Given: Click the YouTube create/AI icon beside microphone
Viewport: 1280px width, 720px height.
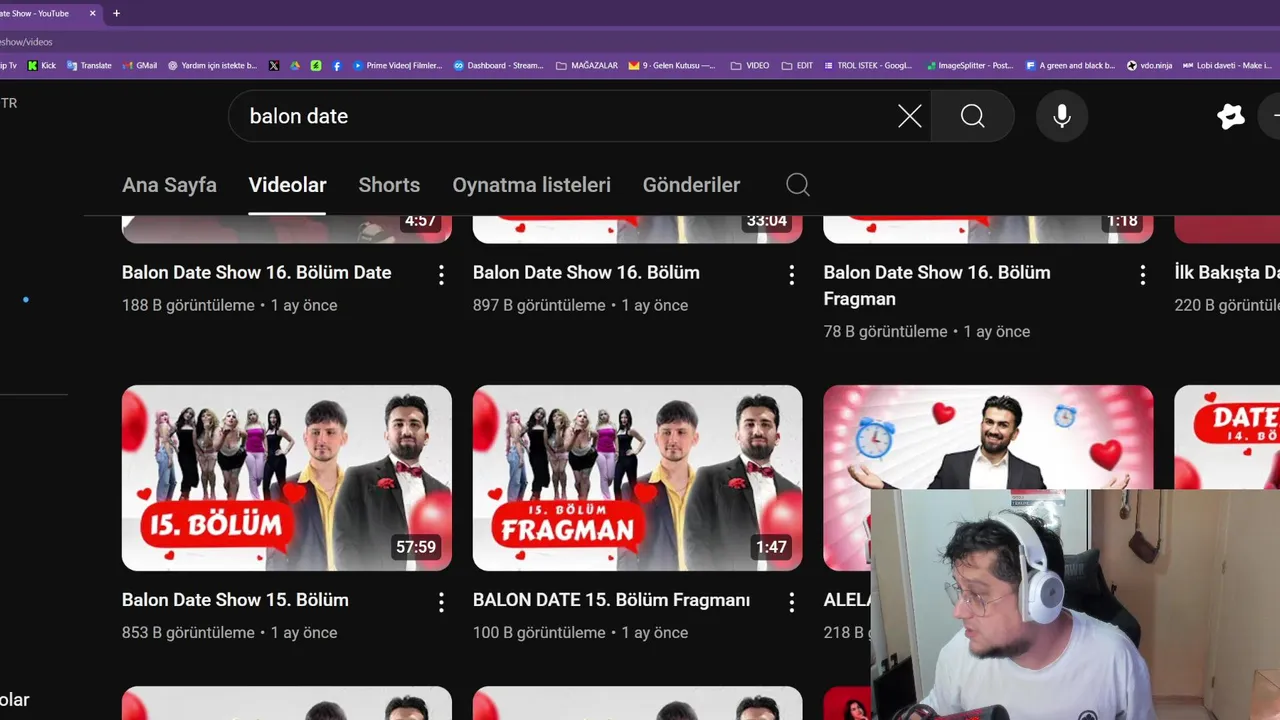Looking at the screenshot, I should tap(1231, 116).
